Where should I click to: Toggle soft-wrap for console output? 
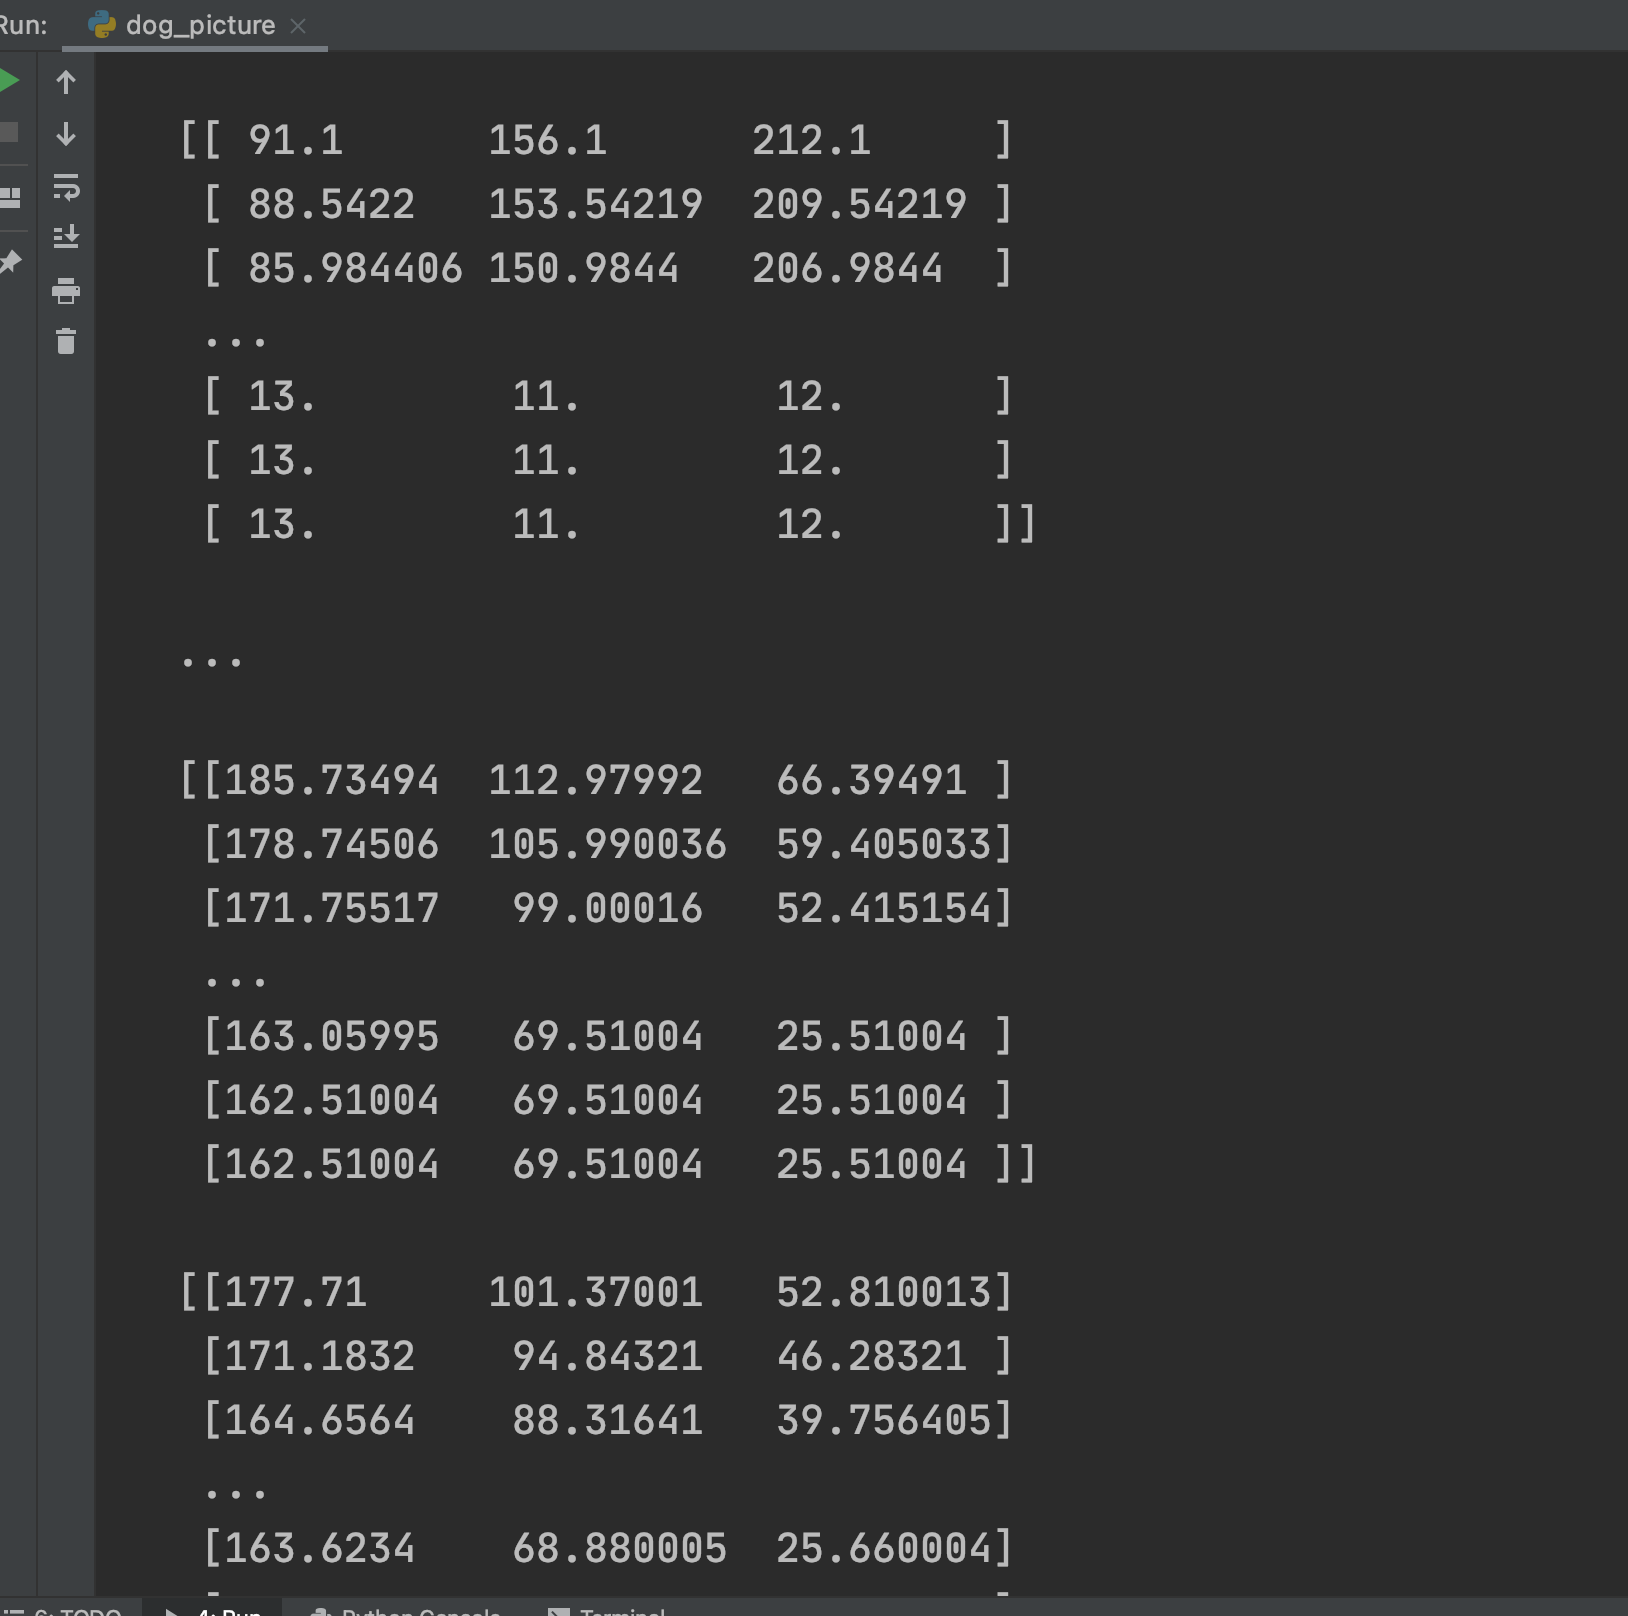pos(66,186)
